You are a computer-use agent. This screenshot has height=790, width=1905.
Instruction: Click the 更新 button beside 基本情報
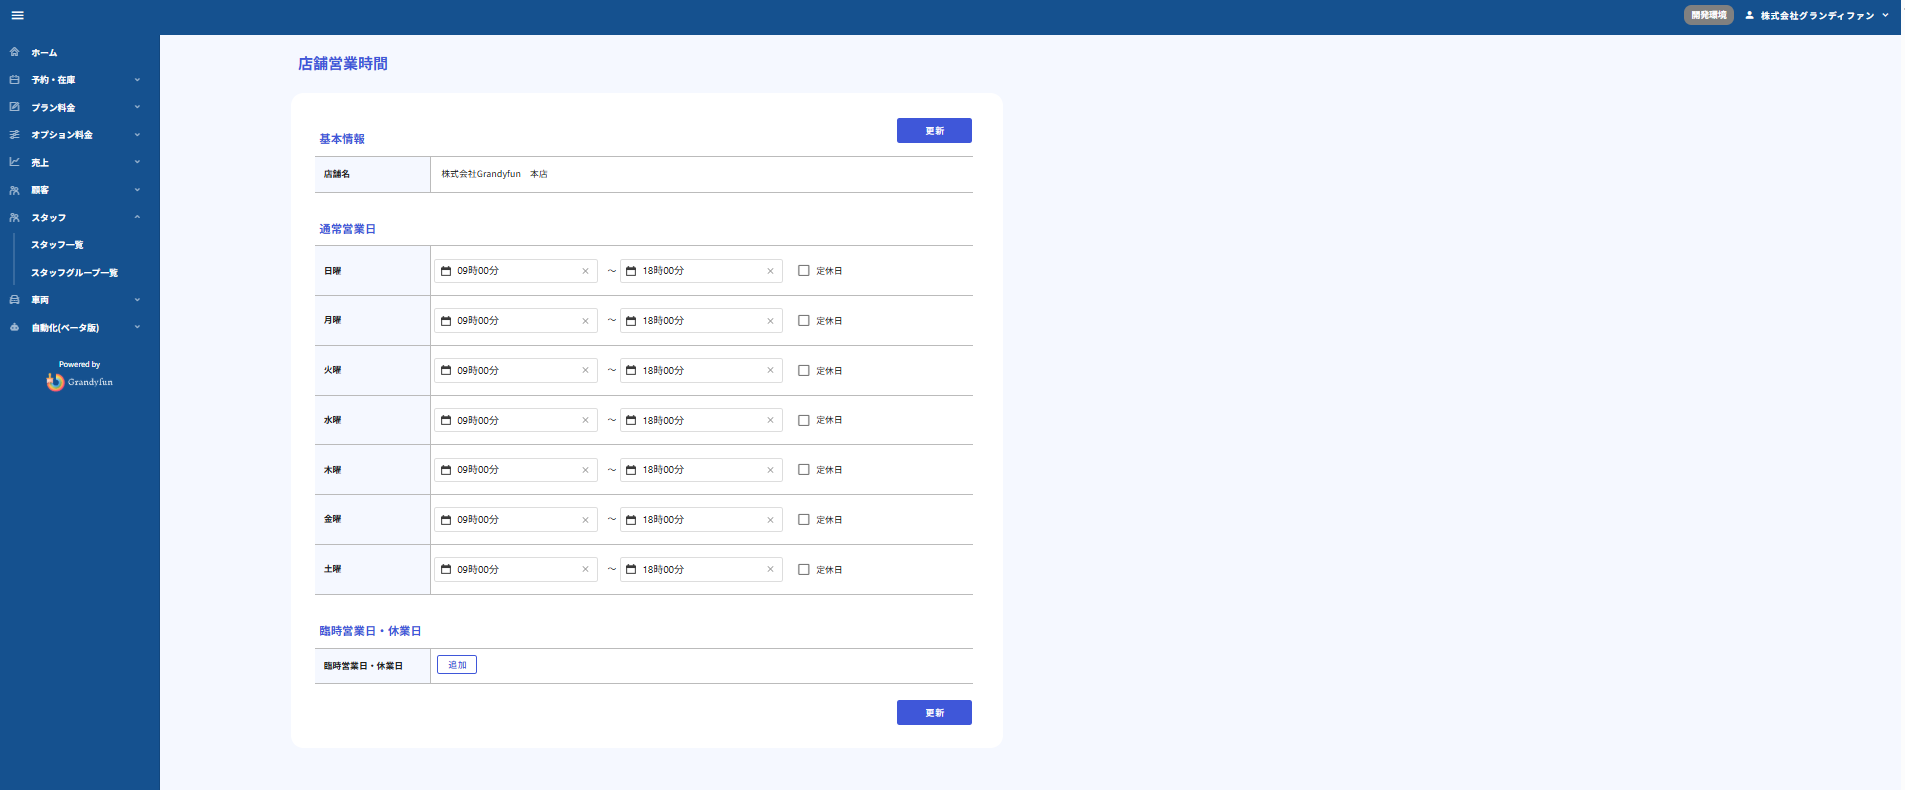tap(933, 131)
